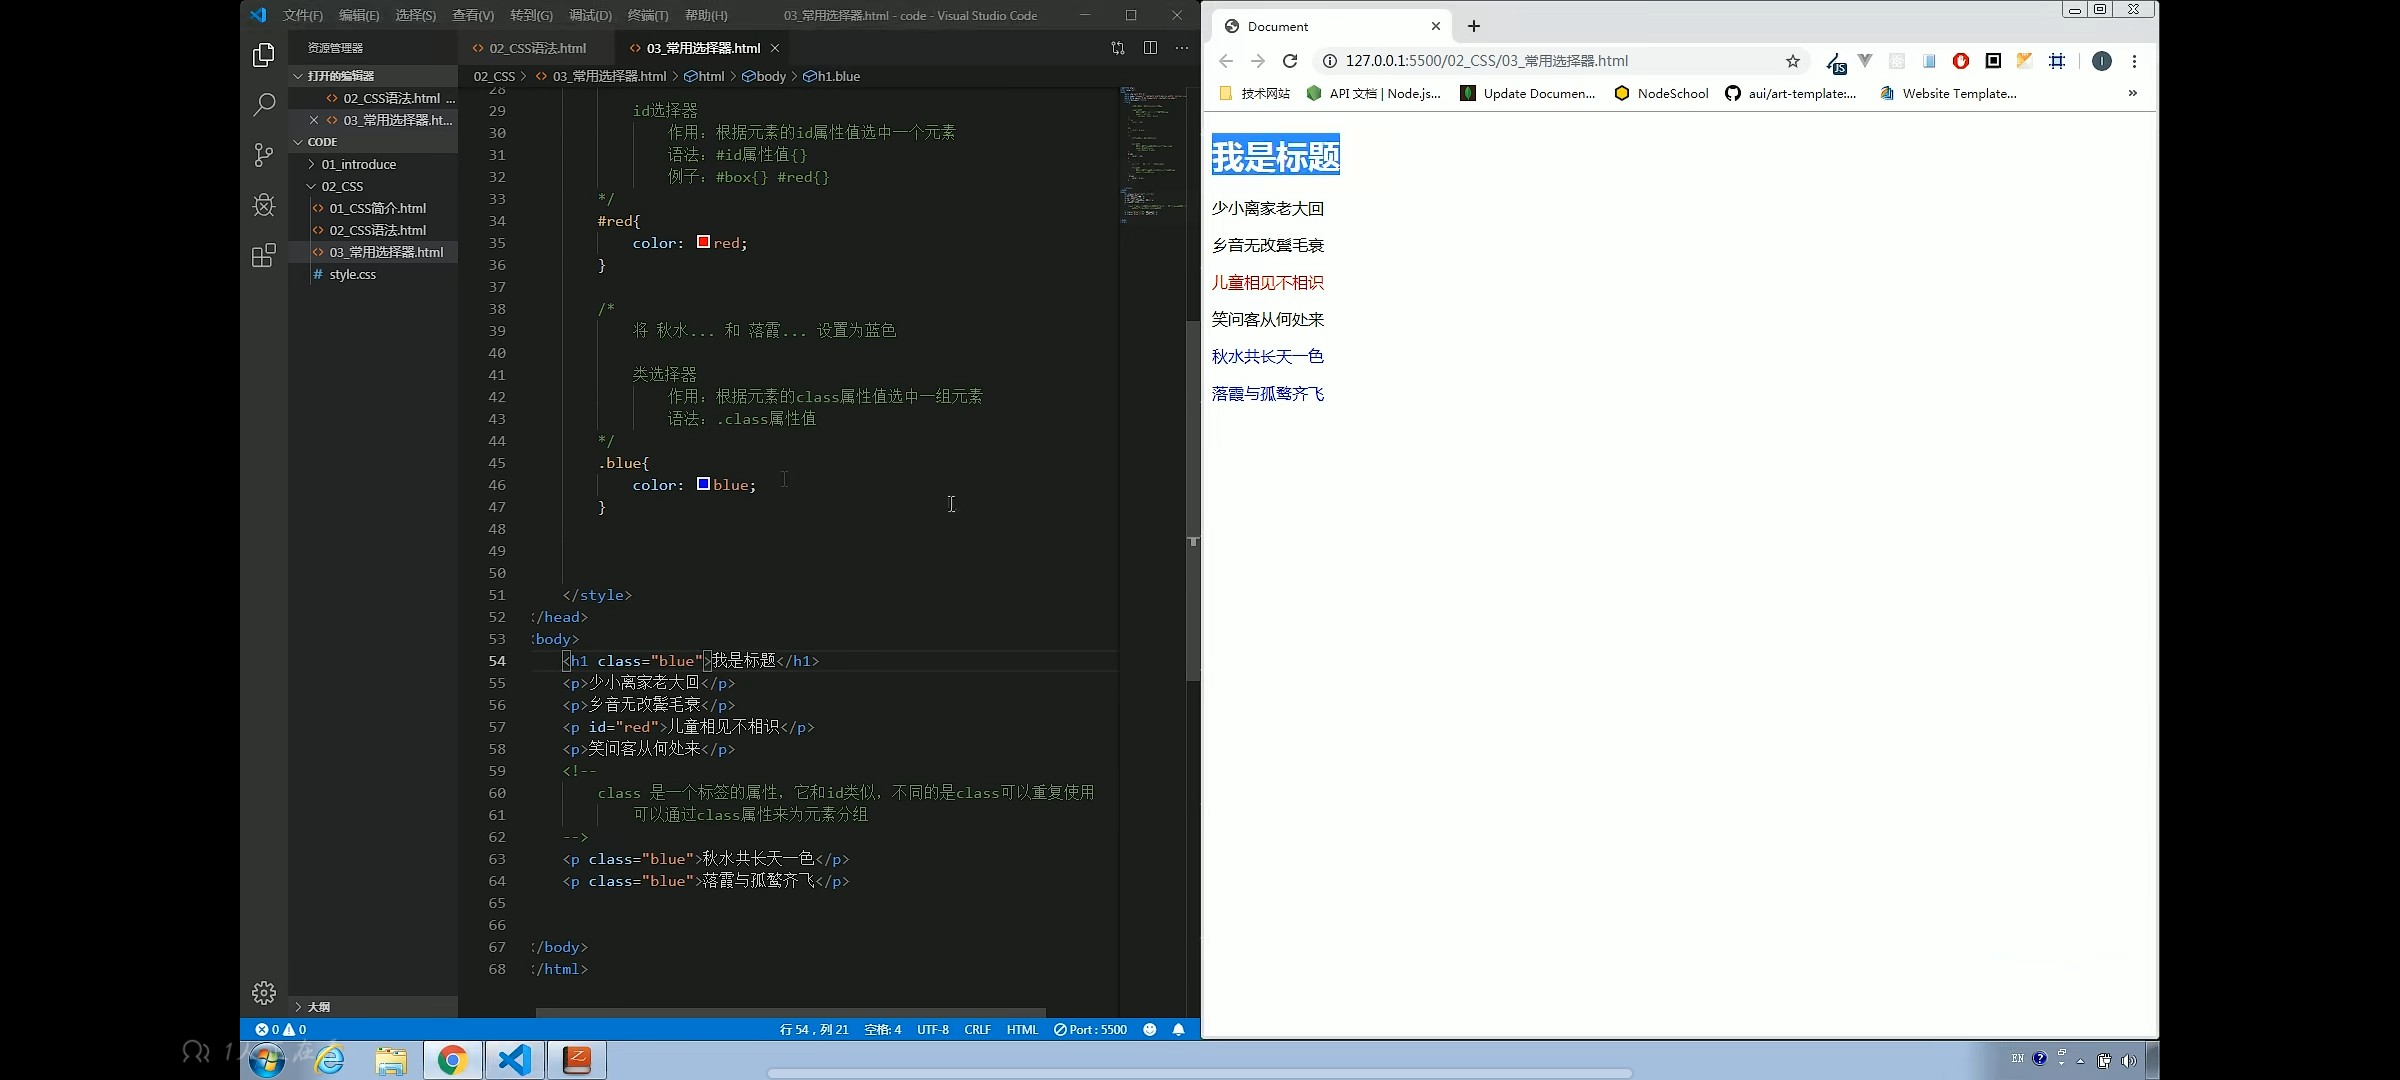Image resolution: width=2400 pixels, height=1080 pixels.
Task: Open the Debug view in activity bar
Action: (x=264, y=205)
